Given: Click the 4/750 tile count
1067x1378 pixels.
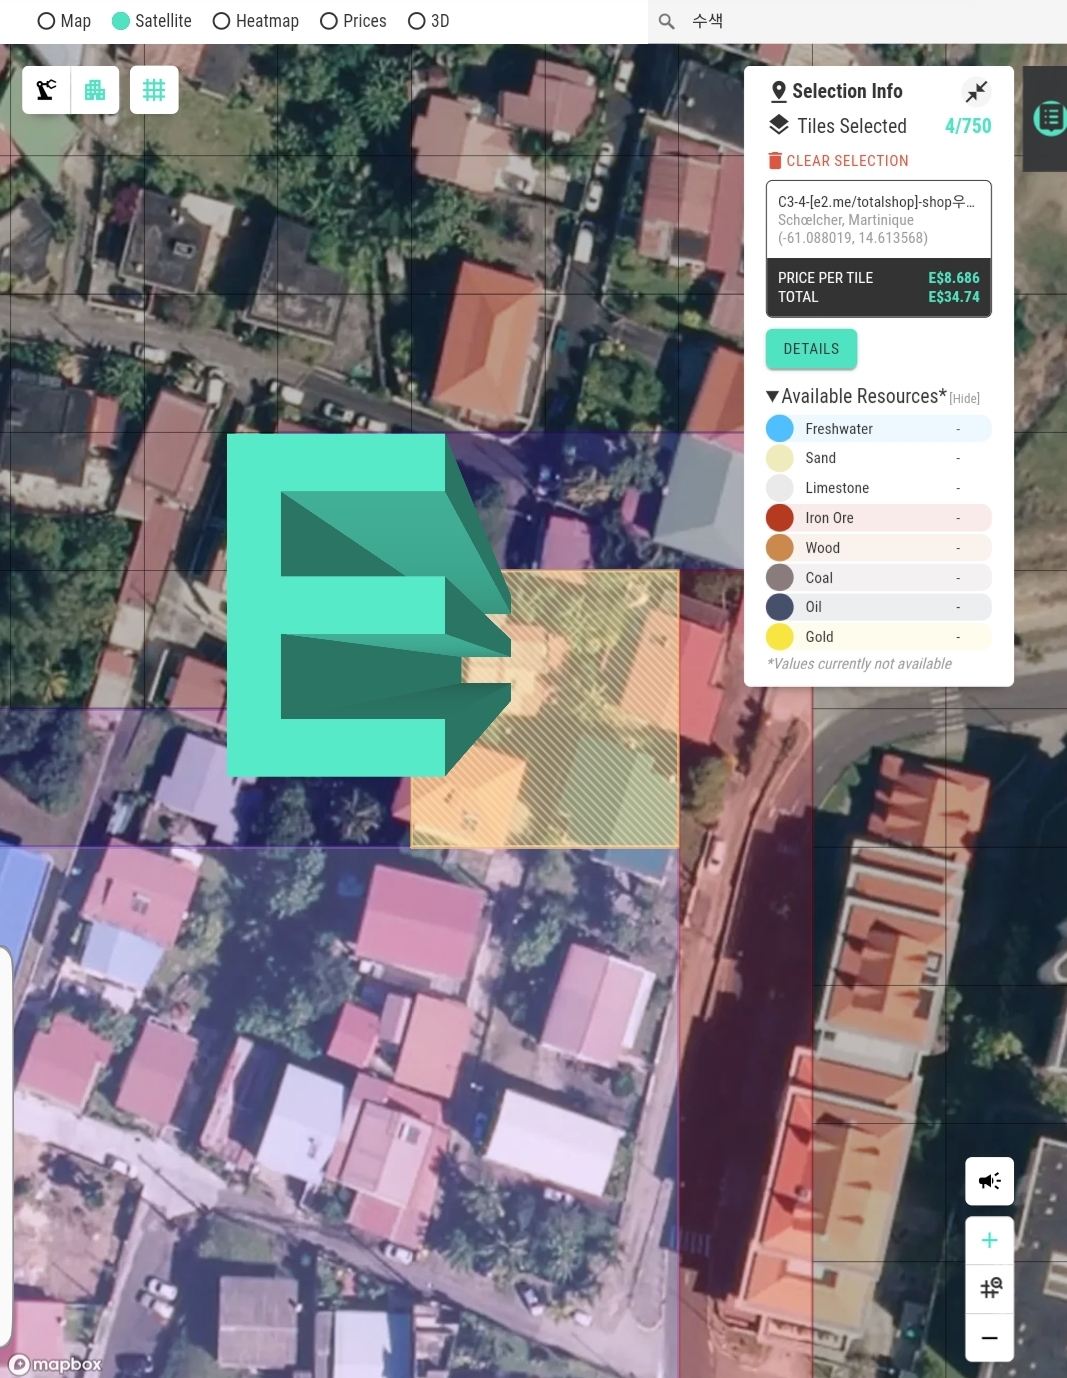Looking at the screenshot, I should [968, 126].
